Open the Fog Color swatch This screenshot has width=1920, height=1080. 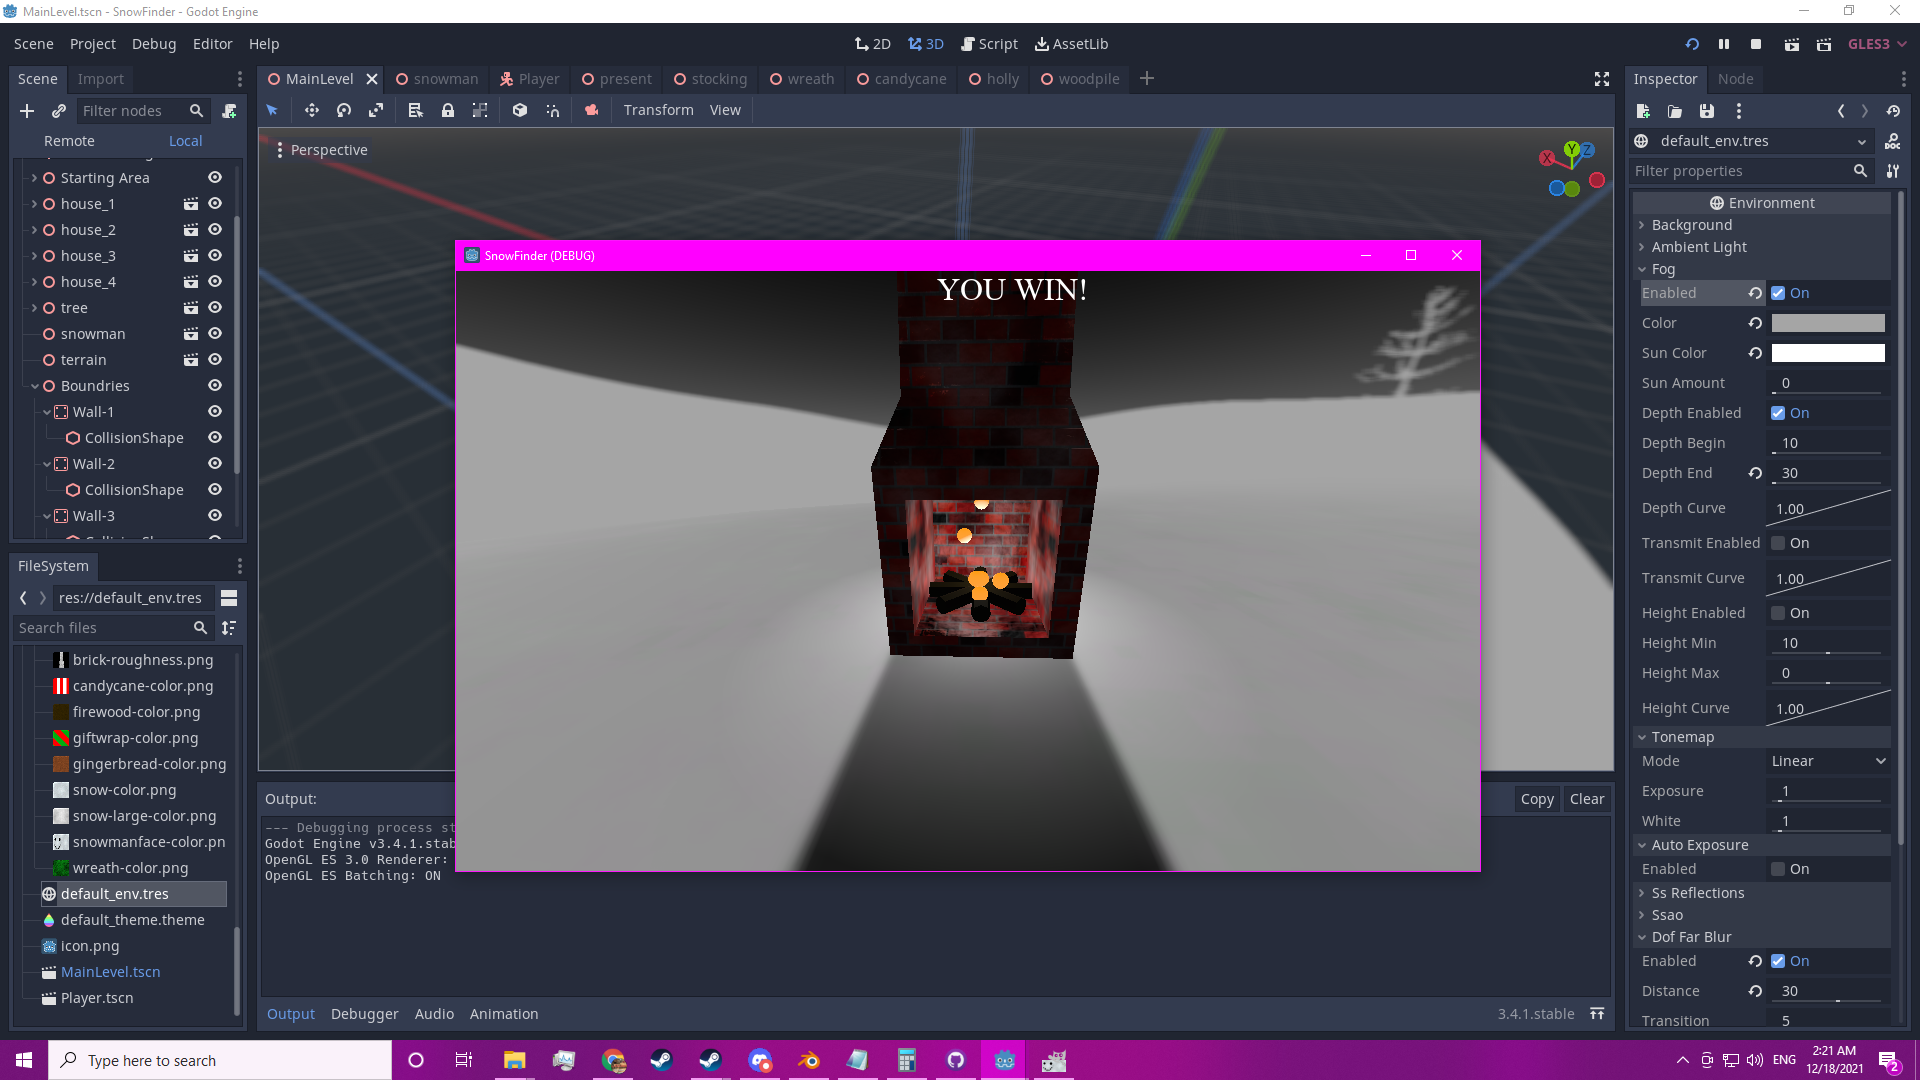click(x=1828, y=323)
